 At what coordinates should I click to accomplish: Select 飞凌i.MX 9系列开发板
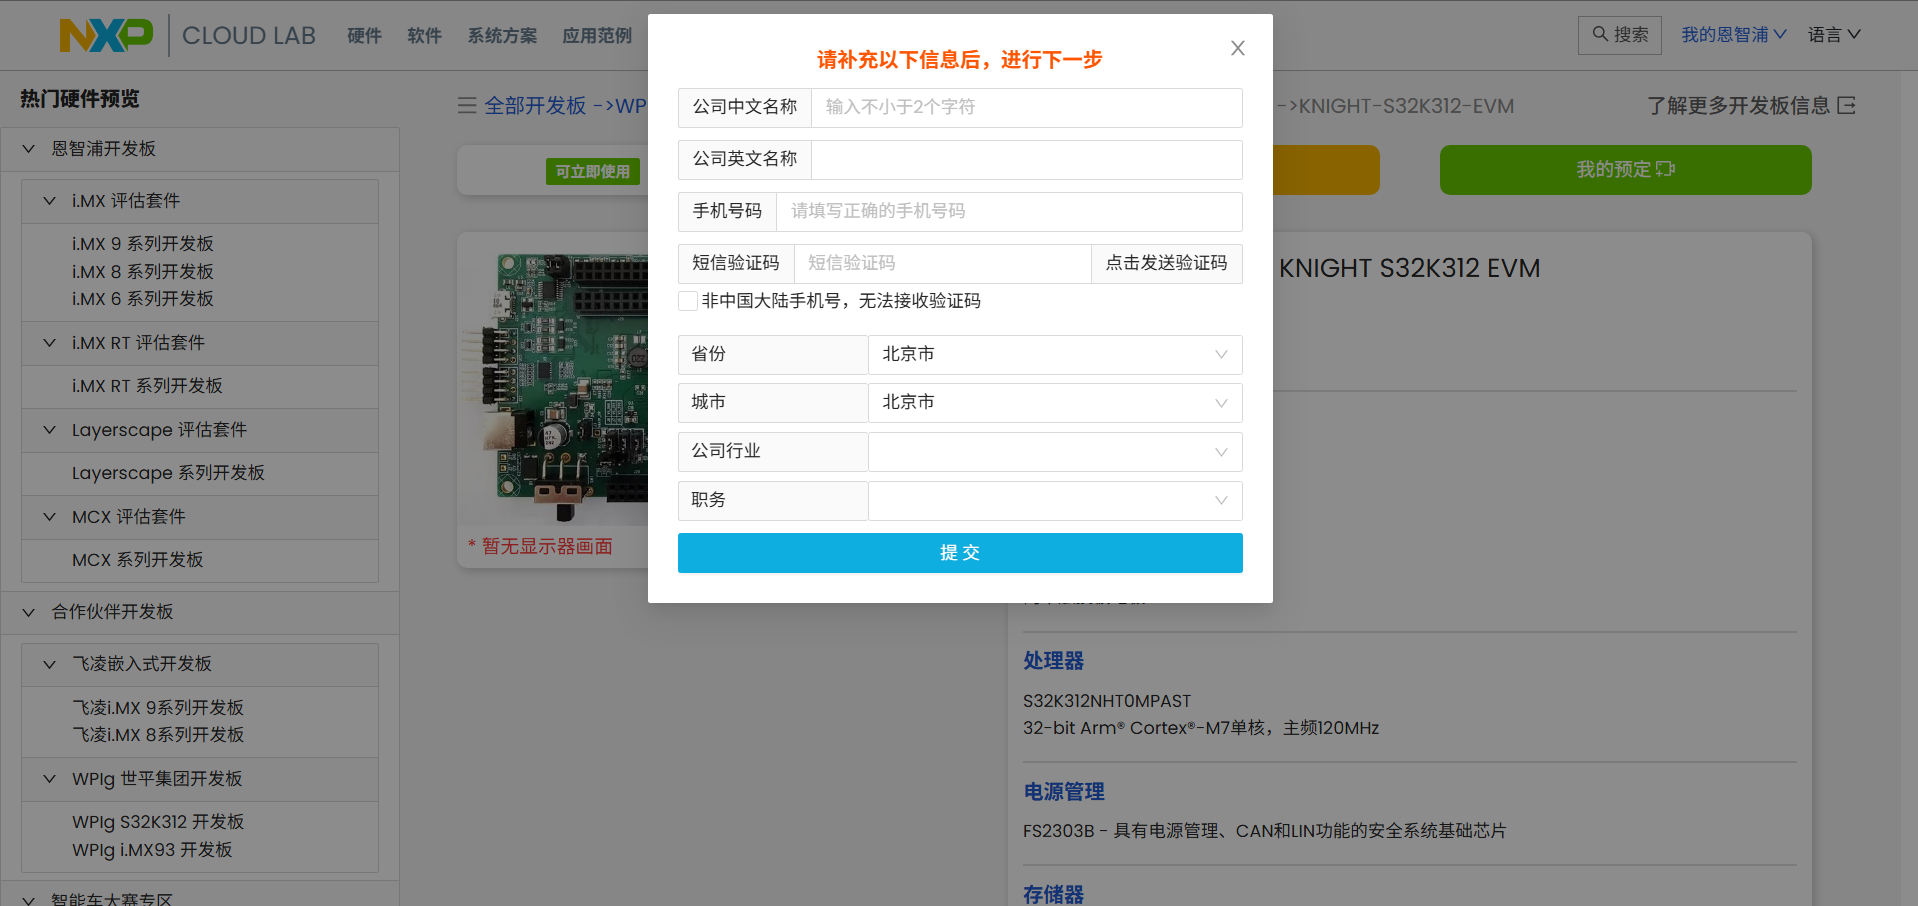(x=158, y=708)
